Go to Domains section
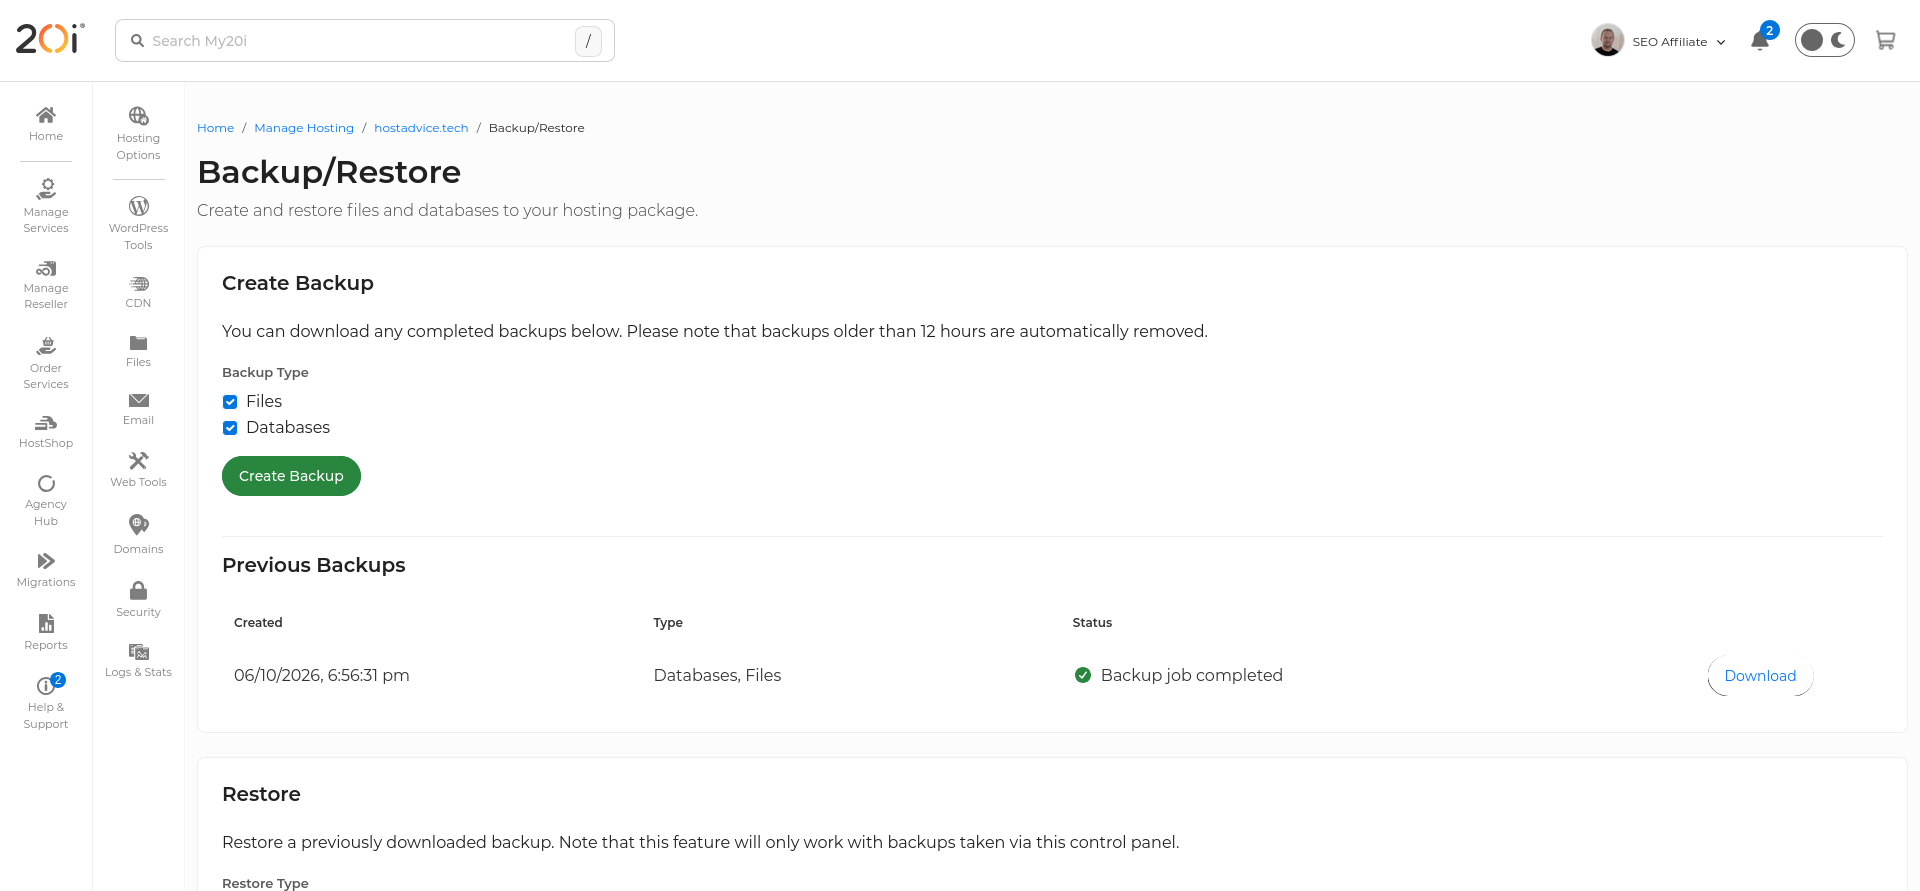1920x891 pixels. pos(138,535)
